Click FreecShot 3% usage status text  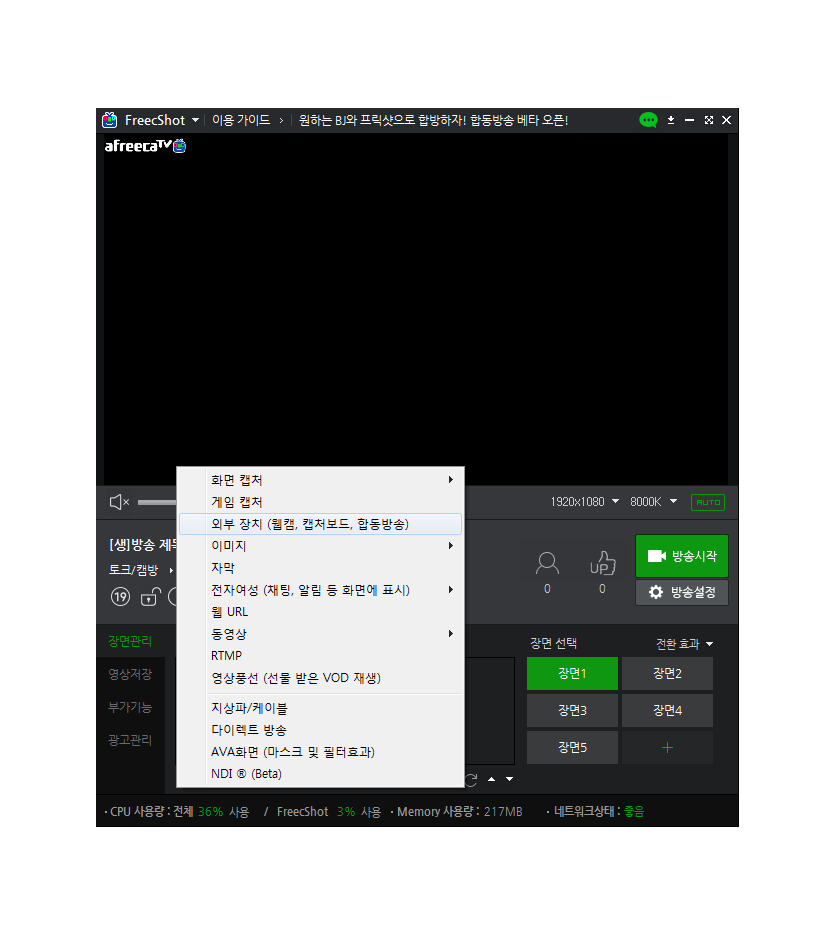pyautogui.click(x=329, y=812)
